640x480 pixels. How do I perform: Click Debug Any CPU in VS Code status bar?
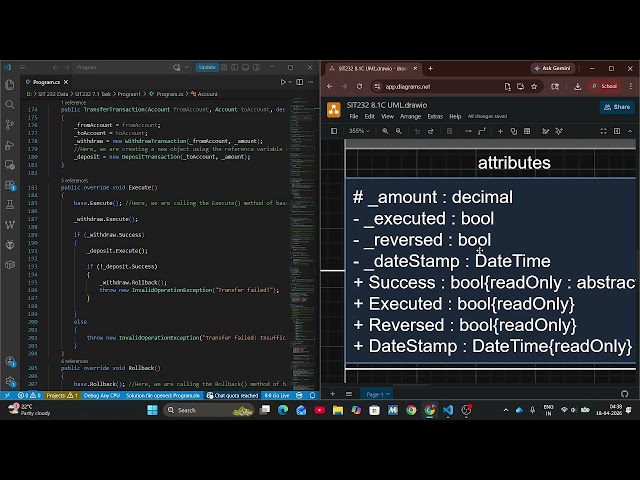[102, 396]
